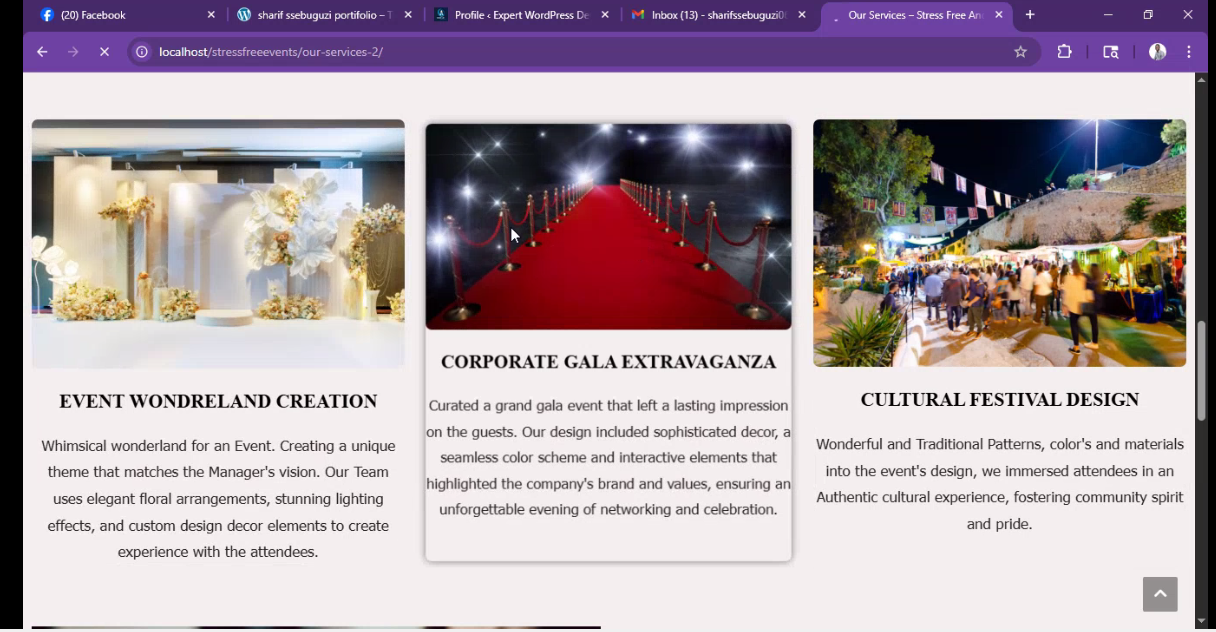
Task: Open the Chrome three-dot menu
Action: point(1189,52)
